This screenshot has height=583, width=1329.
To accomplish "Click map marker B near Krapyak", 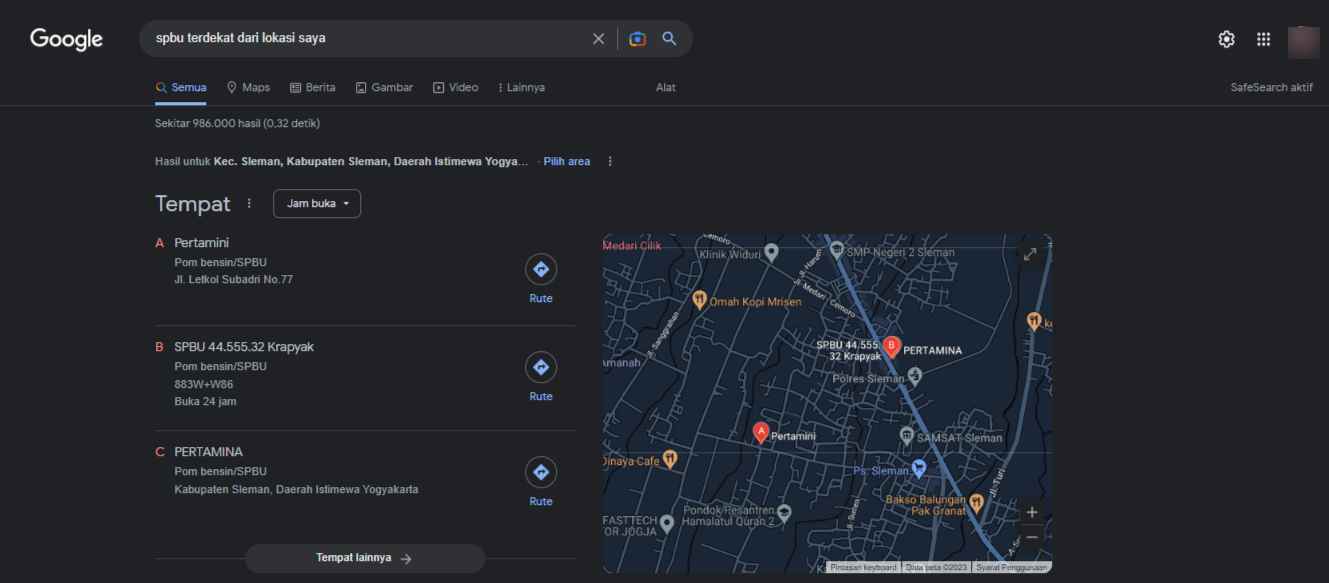I will click(893, 347).
